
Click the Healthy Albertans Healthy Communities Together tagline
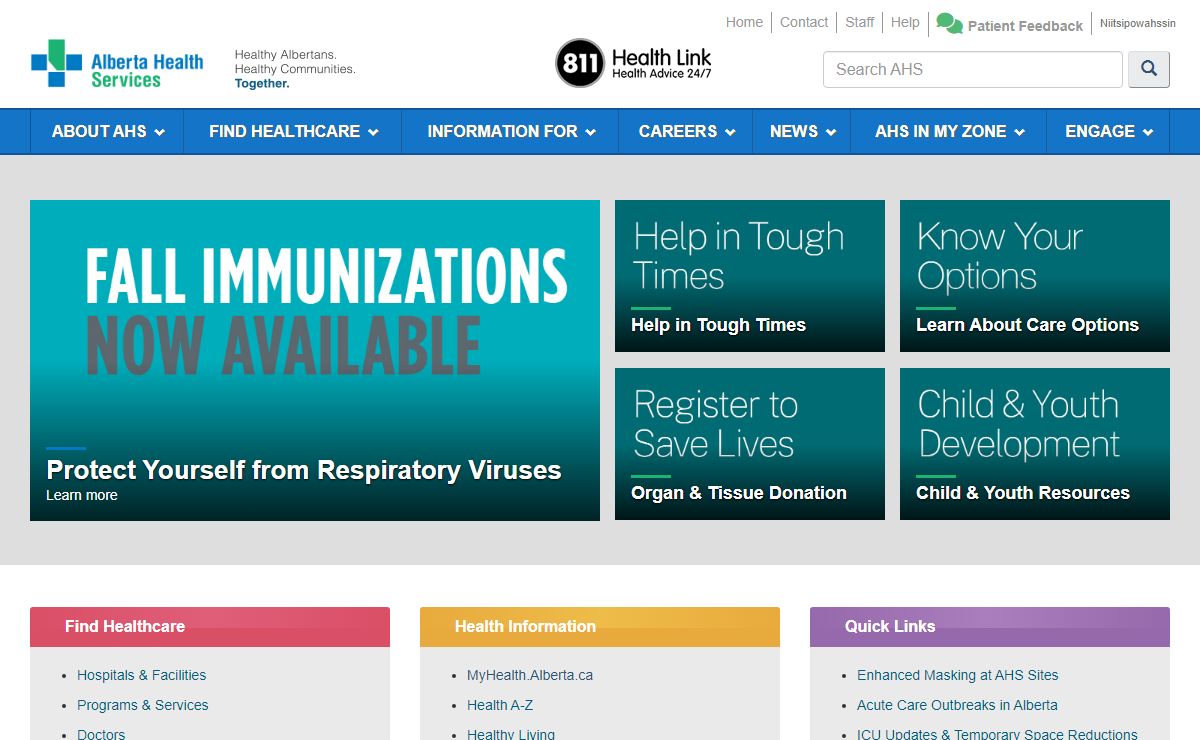[x=295, y=69]
